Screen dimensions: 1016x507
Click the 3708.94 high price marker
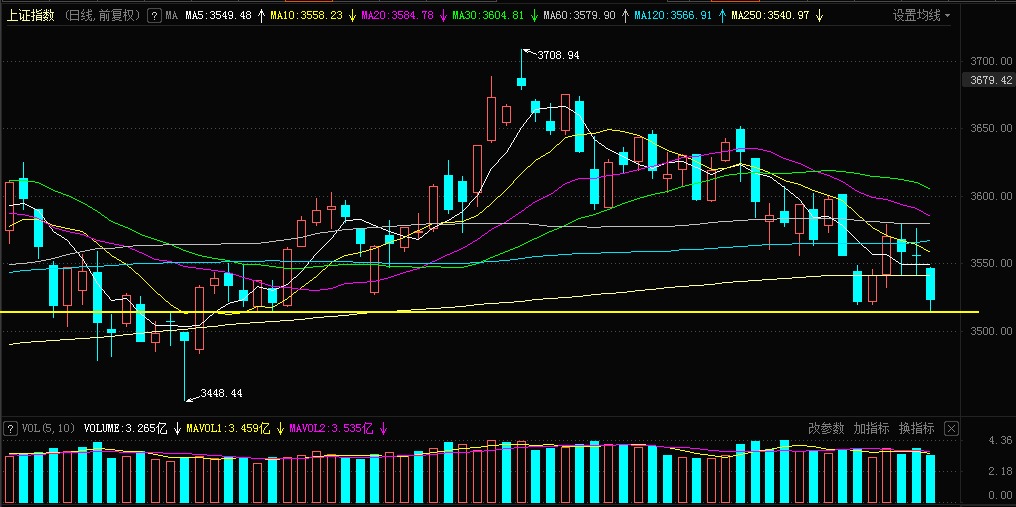[x=558, y=56]
